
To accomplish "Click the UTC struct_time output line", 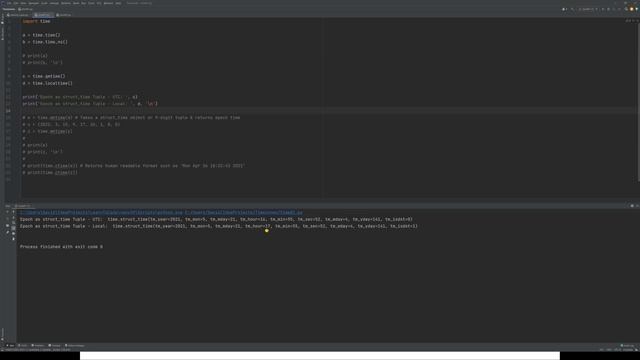I will pos(216,219).
